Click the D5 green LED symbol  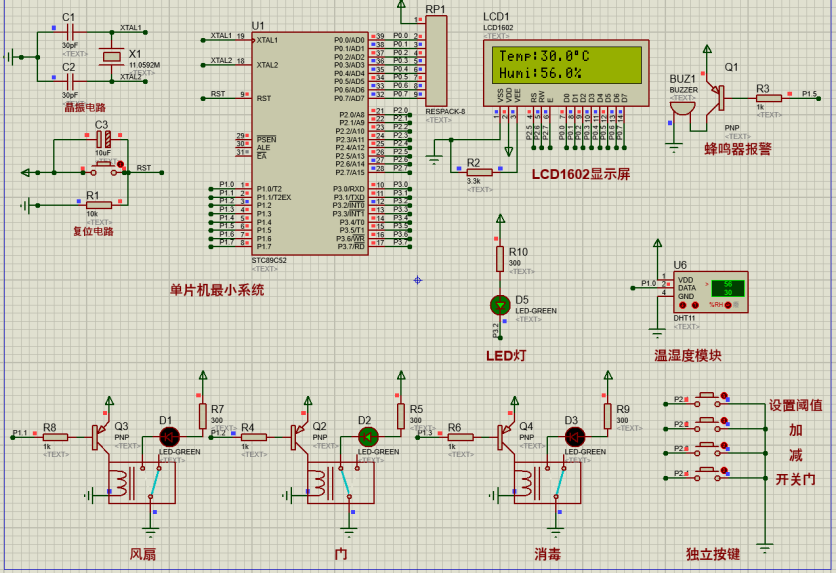tap(500, 305)
